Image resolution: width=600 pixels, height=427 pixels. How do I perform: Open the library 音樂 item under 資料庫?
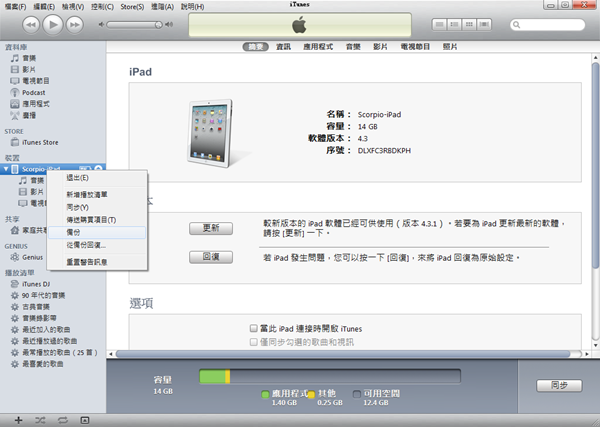29,58
